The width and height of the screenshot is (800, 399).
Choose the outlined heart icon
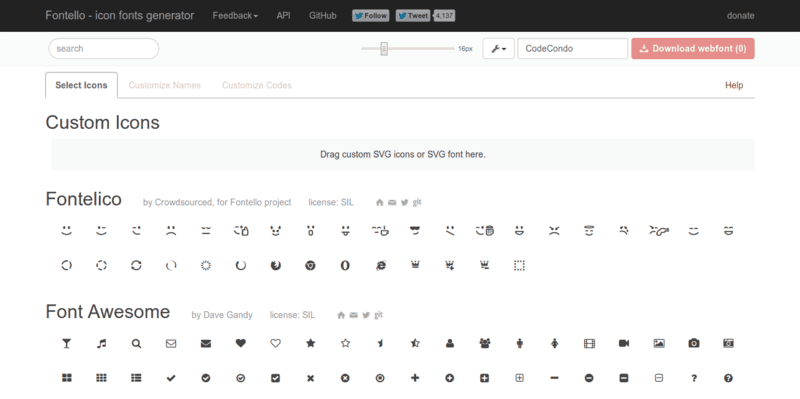[x=276, y=343]
